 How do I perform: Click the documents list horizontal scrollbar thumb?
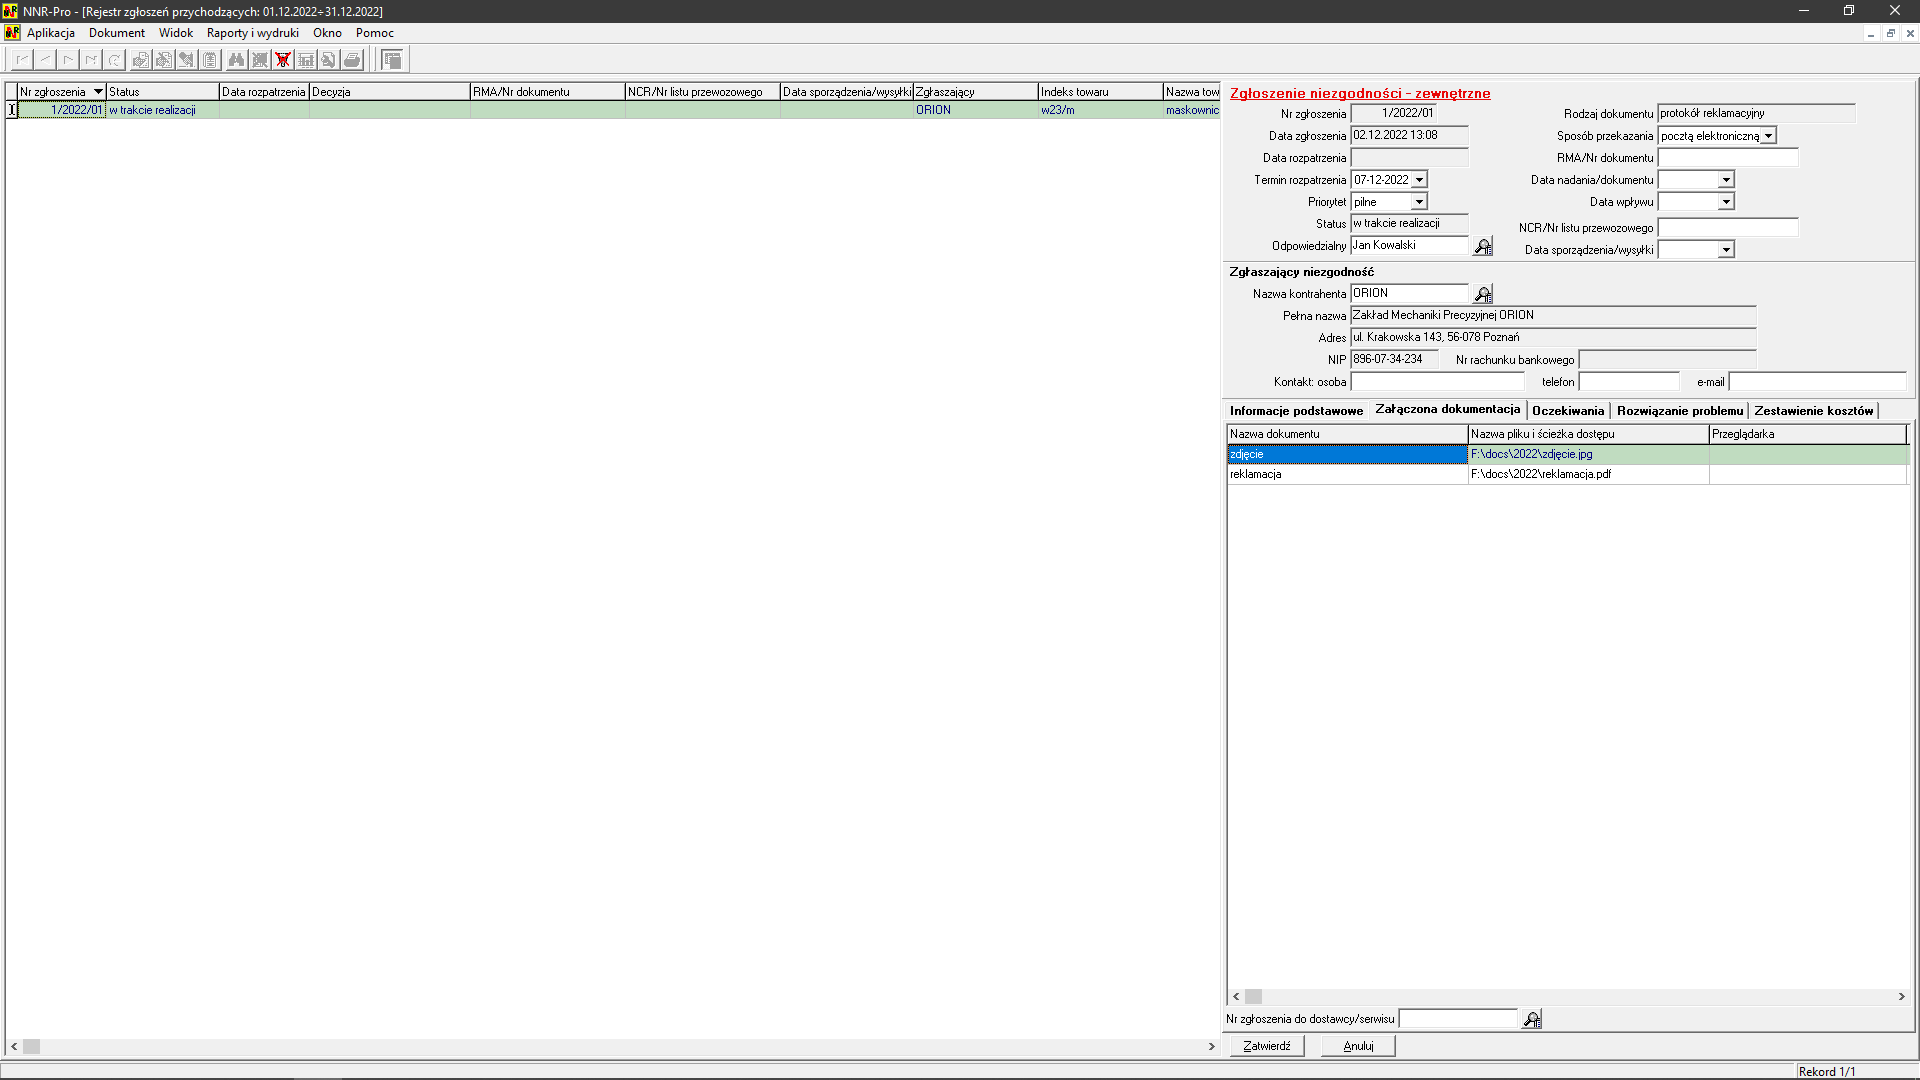1253,997
